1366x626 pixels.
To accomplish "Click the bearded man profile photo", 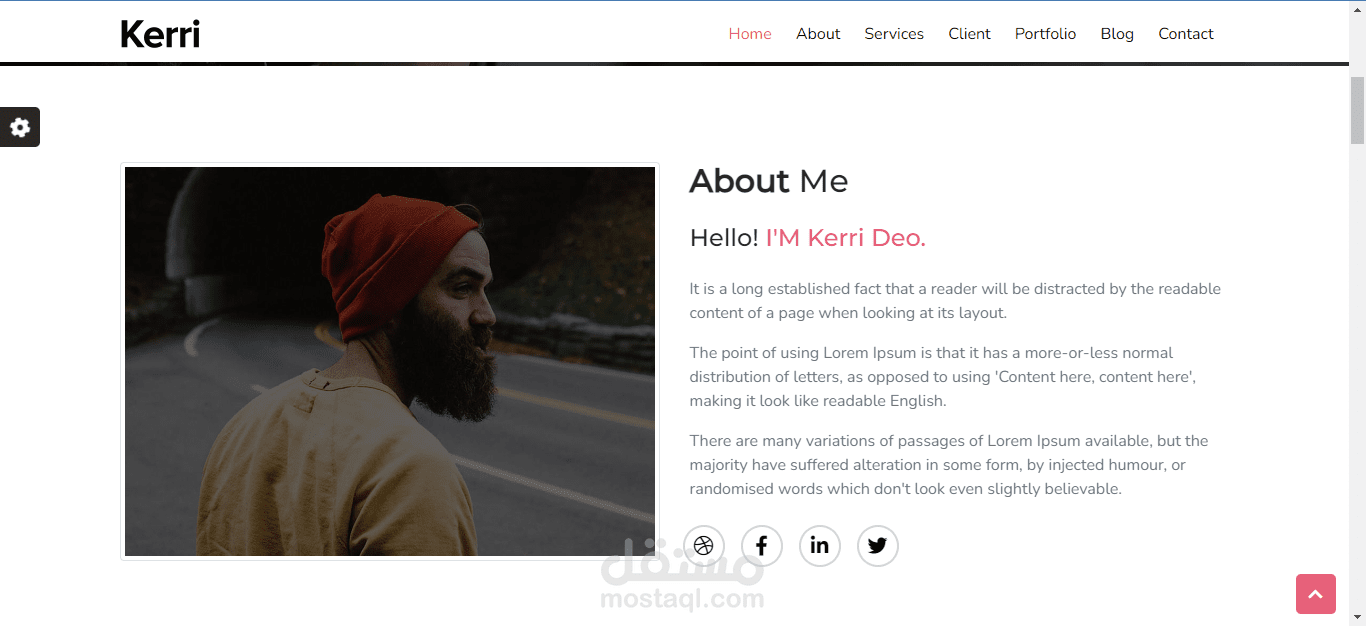I will pos(390,361).
